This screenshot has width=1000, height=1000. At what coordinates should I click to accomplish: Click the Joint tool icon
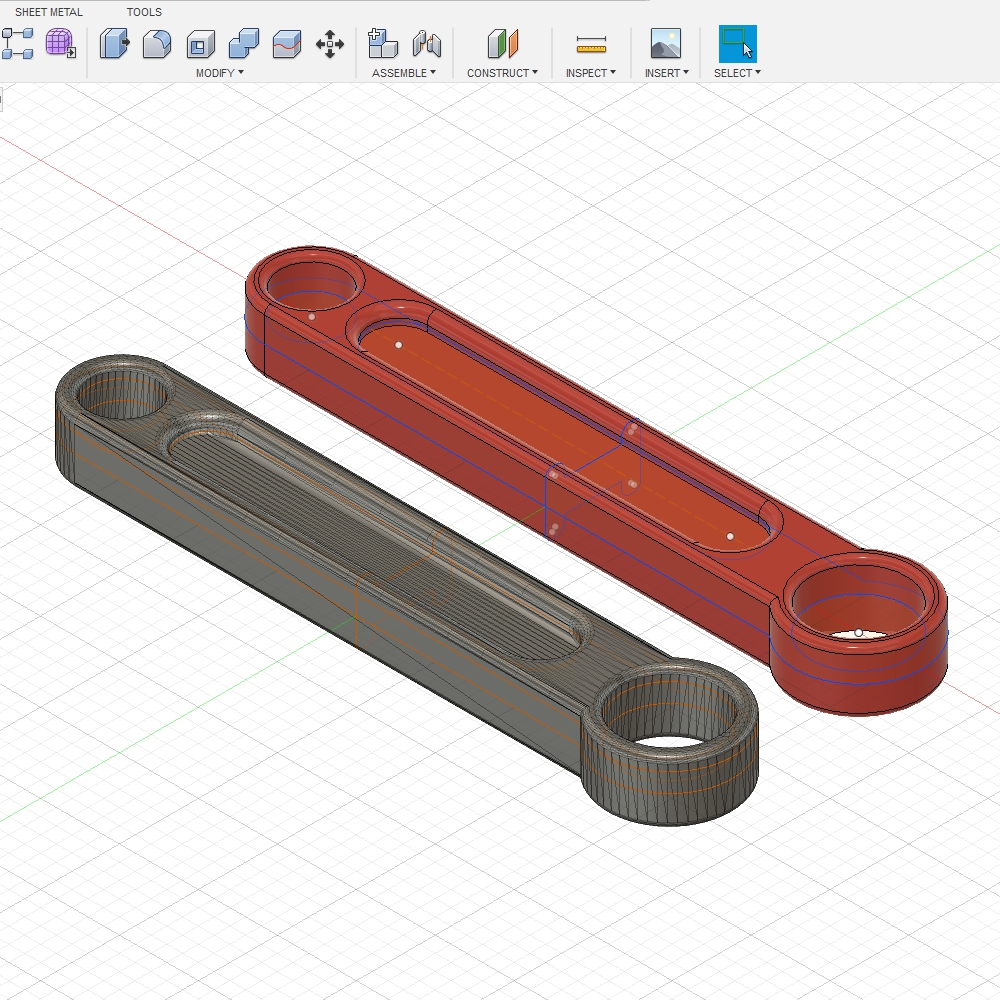[x=427, y=44]
